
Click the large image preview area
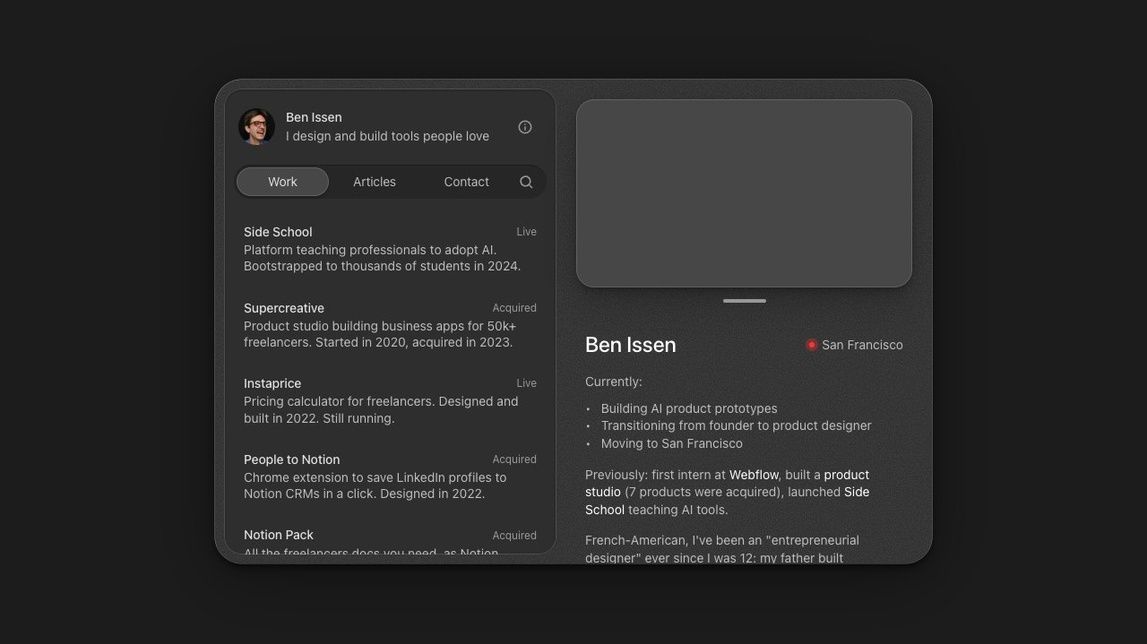pyautogui.click(x=743, y=190)
